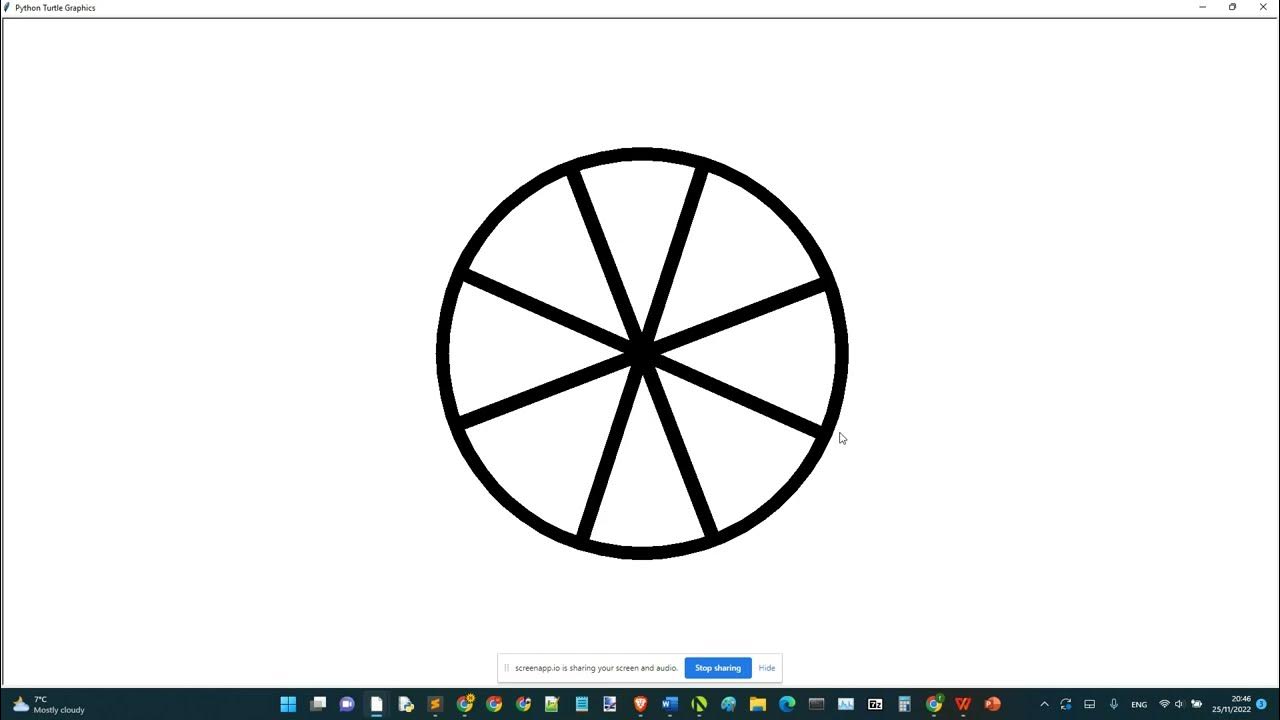Open notification center badge showing 3
The width and height of the screenshot is (1280, 720).
(x=1262, y=704)
